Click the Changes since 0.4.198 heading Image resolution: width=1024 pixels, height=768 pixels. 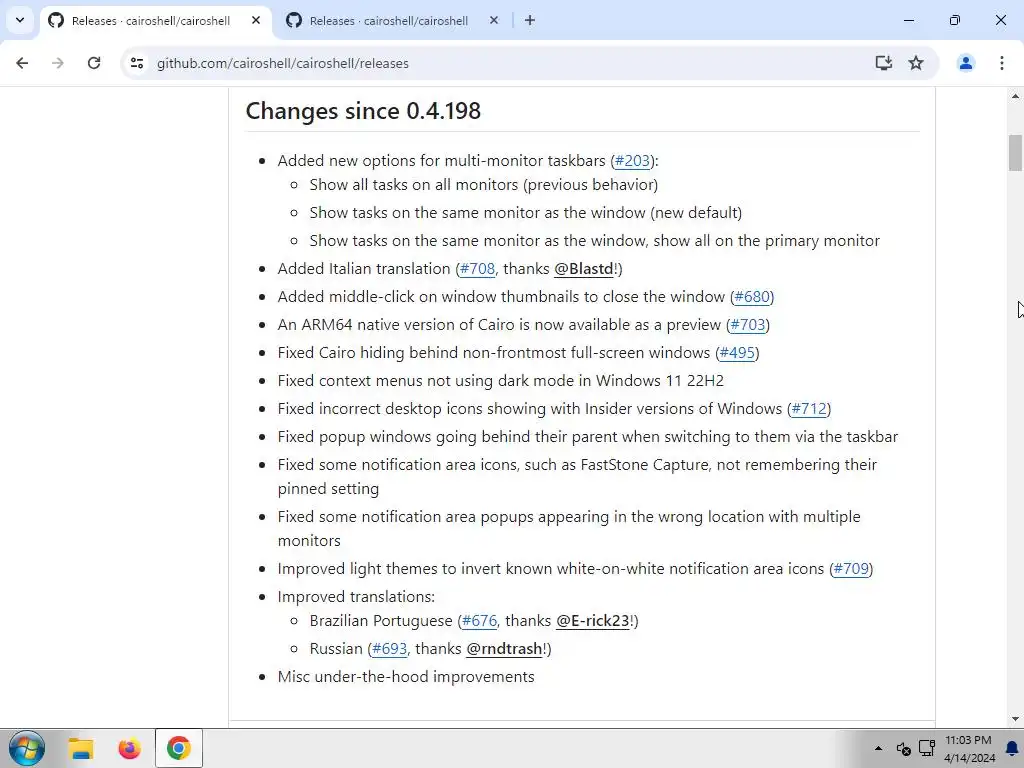pyautogui.click(x=363, y=111)
